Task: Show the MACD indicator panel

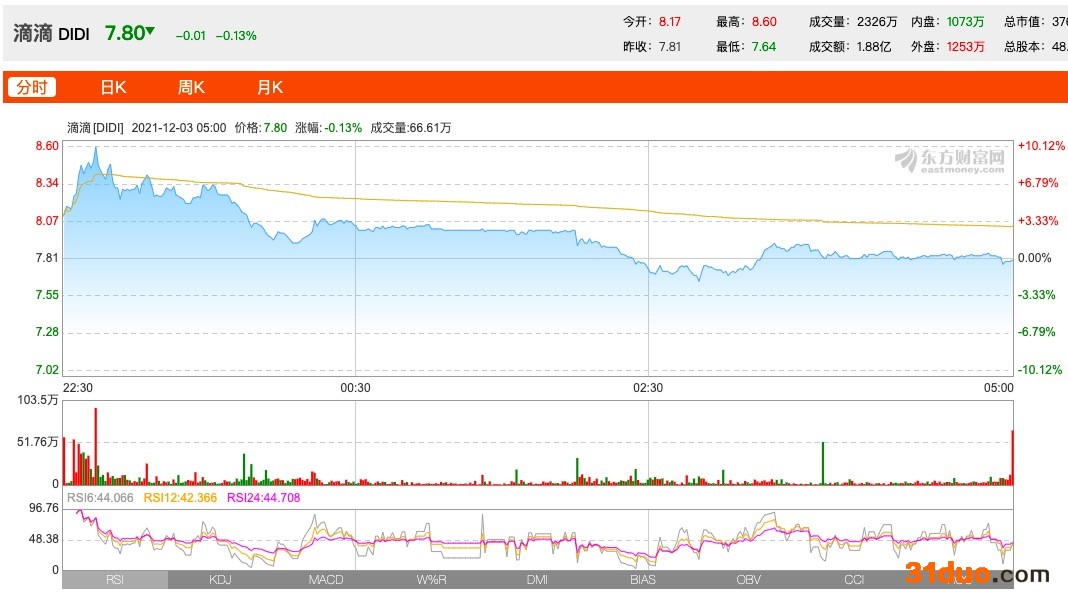Action: click(326, 580)
